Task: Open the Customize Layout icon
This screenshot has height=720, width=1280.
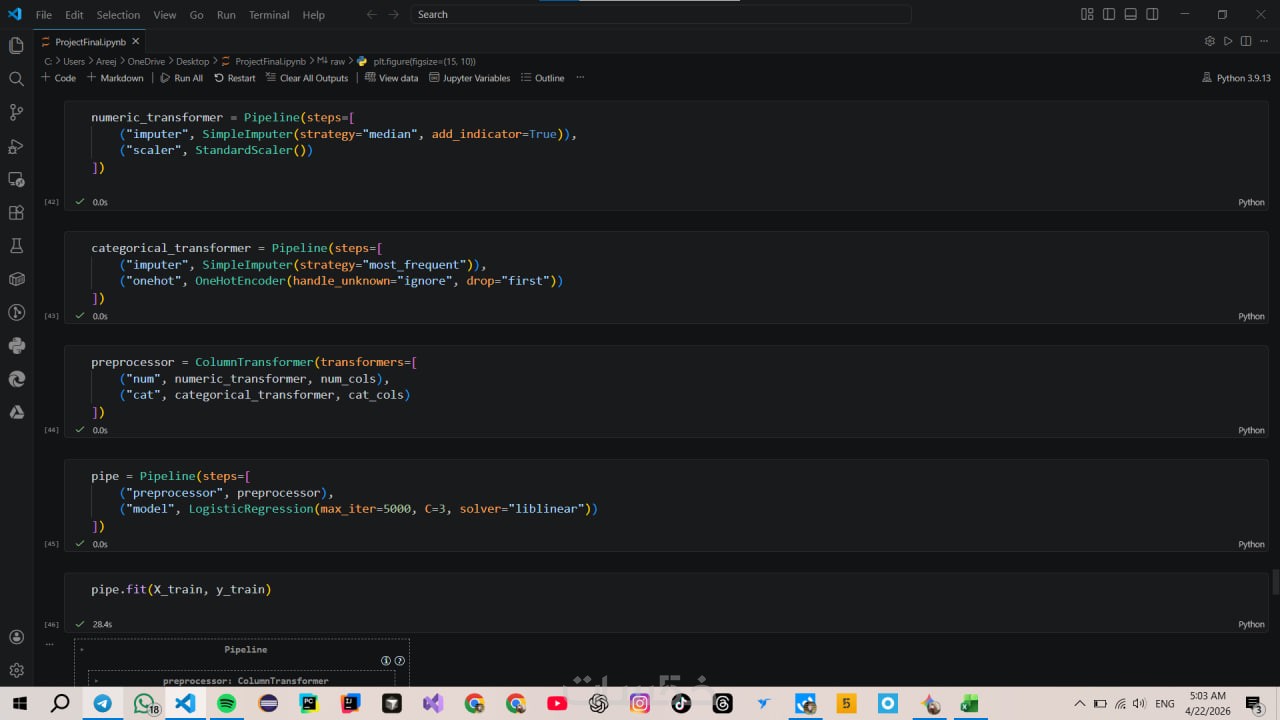Action: (1087, 15)
